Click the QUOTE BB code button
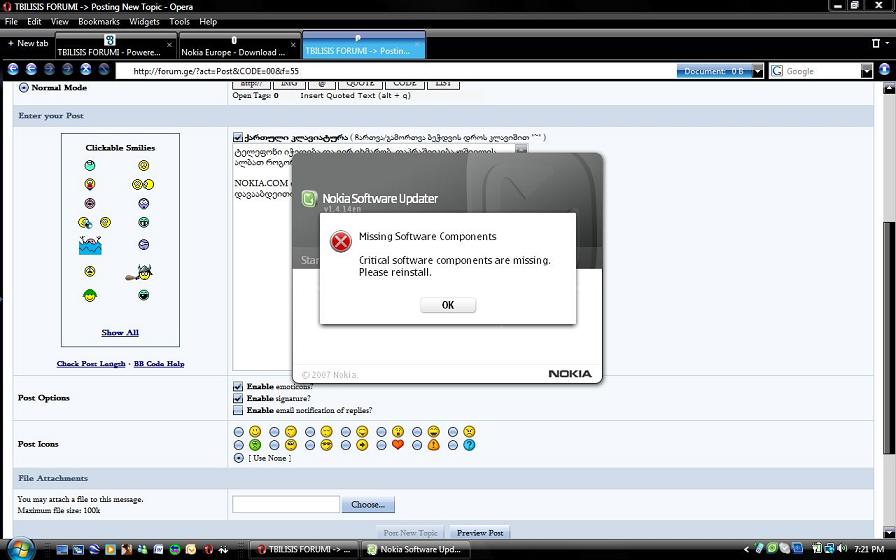This screenshot has width=896, height=560. point(361,85)
